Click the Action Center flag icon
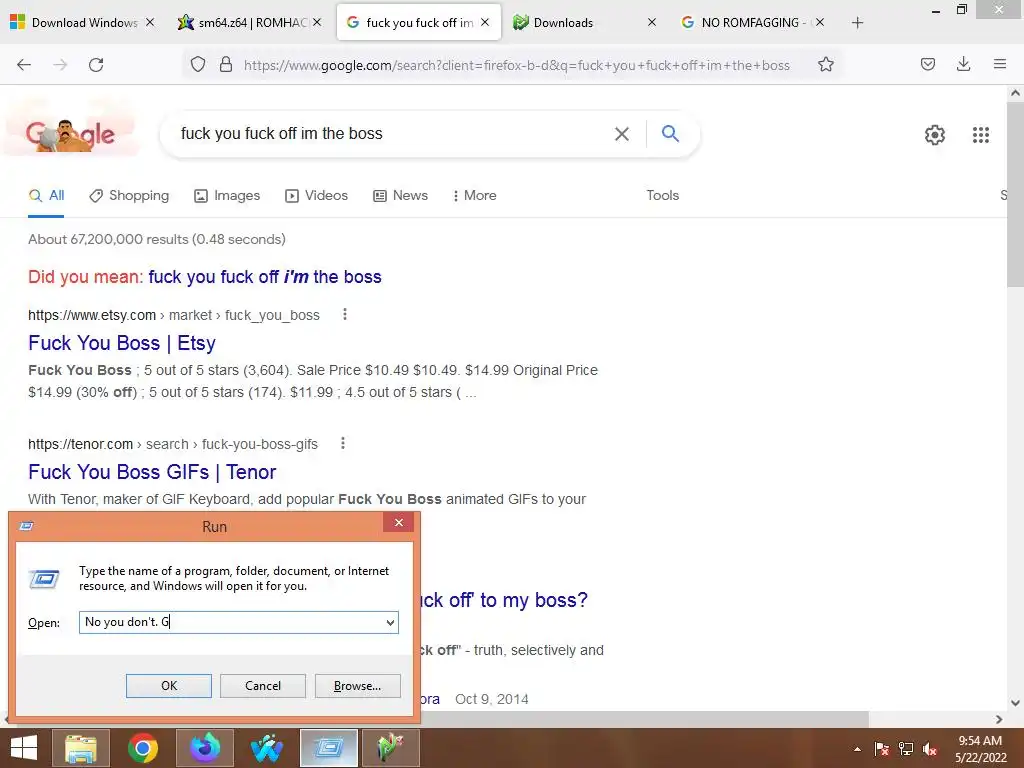Image resolution: width=1024 pixels, height=768 pixels. click(x=881, y=749)
